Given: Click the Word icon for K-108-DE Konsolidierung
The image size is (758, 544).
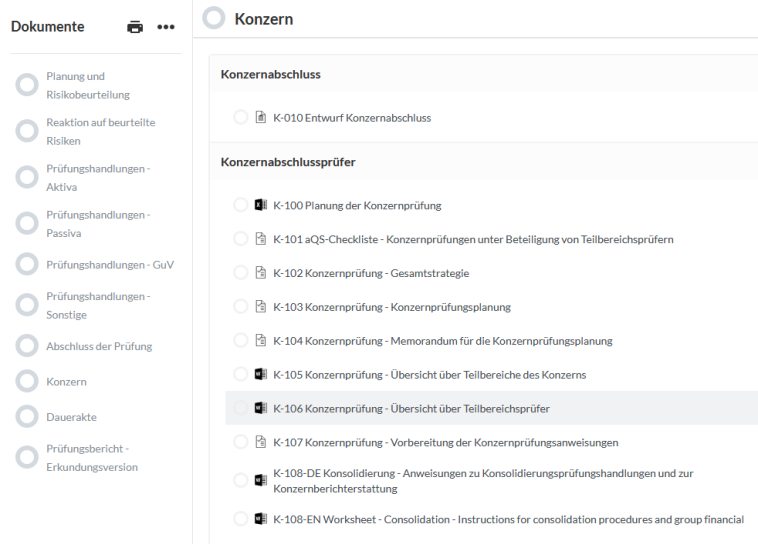Looking at the screenshot, I should click(x=261, y=480).
